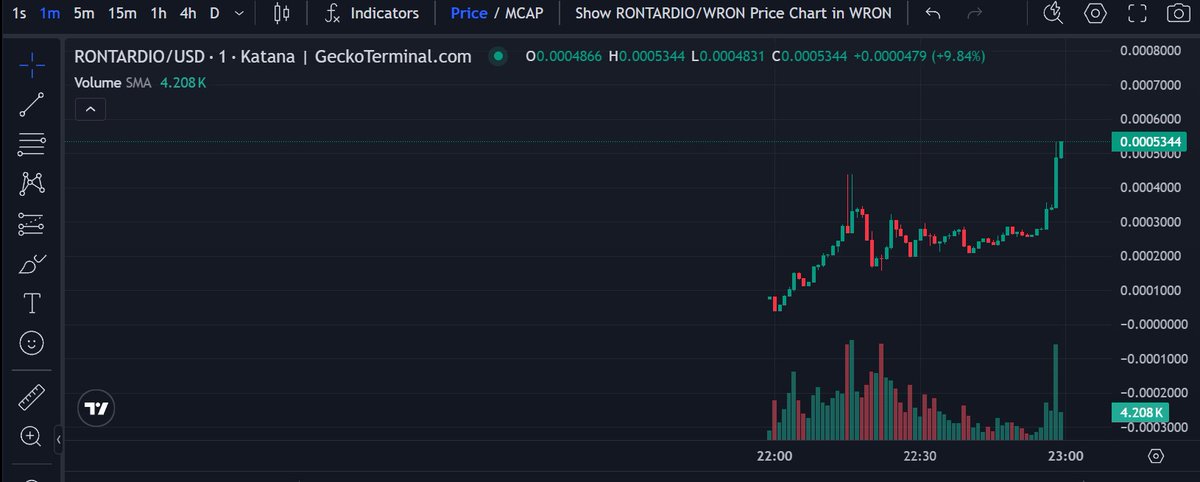
Task: Click the Volume SMA indicator label
Action: (x=114, y=82)
